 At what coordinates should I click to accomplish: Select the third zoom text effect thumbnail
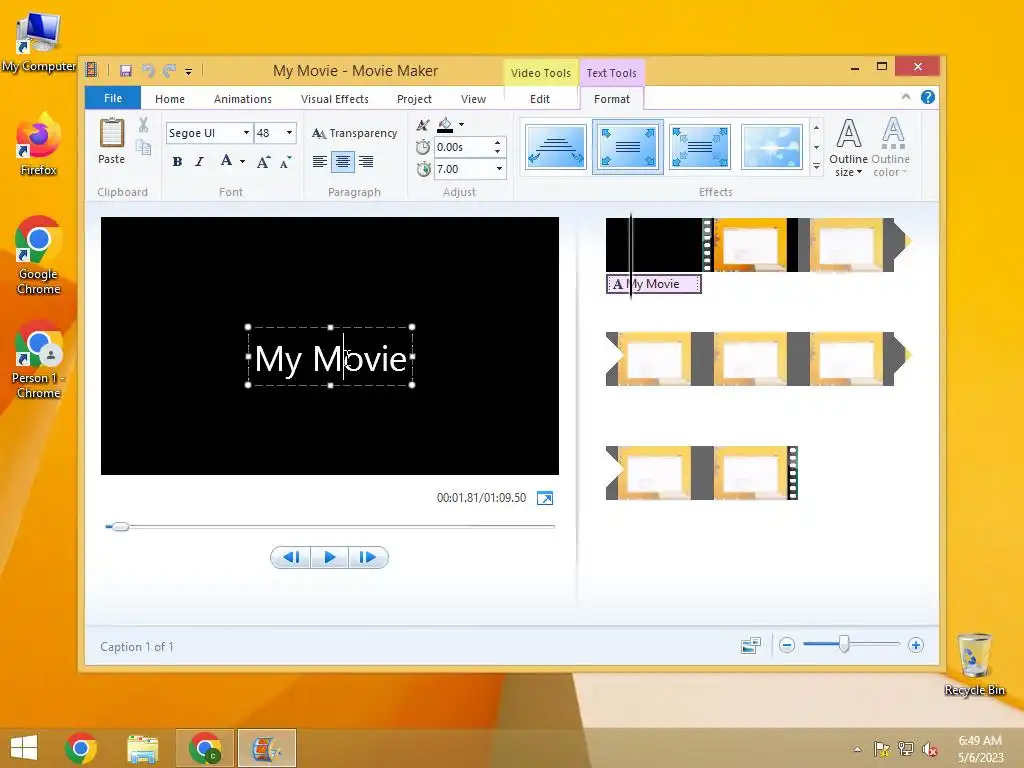[x=699, y=147]
